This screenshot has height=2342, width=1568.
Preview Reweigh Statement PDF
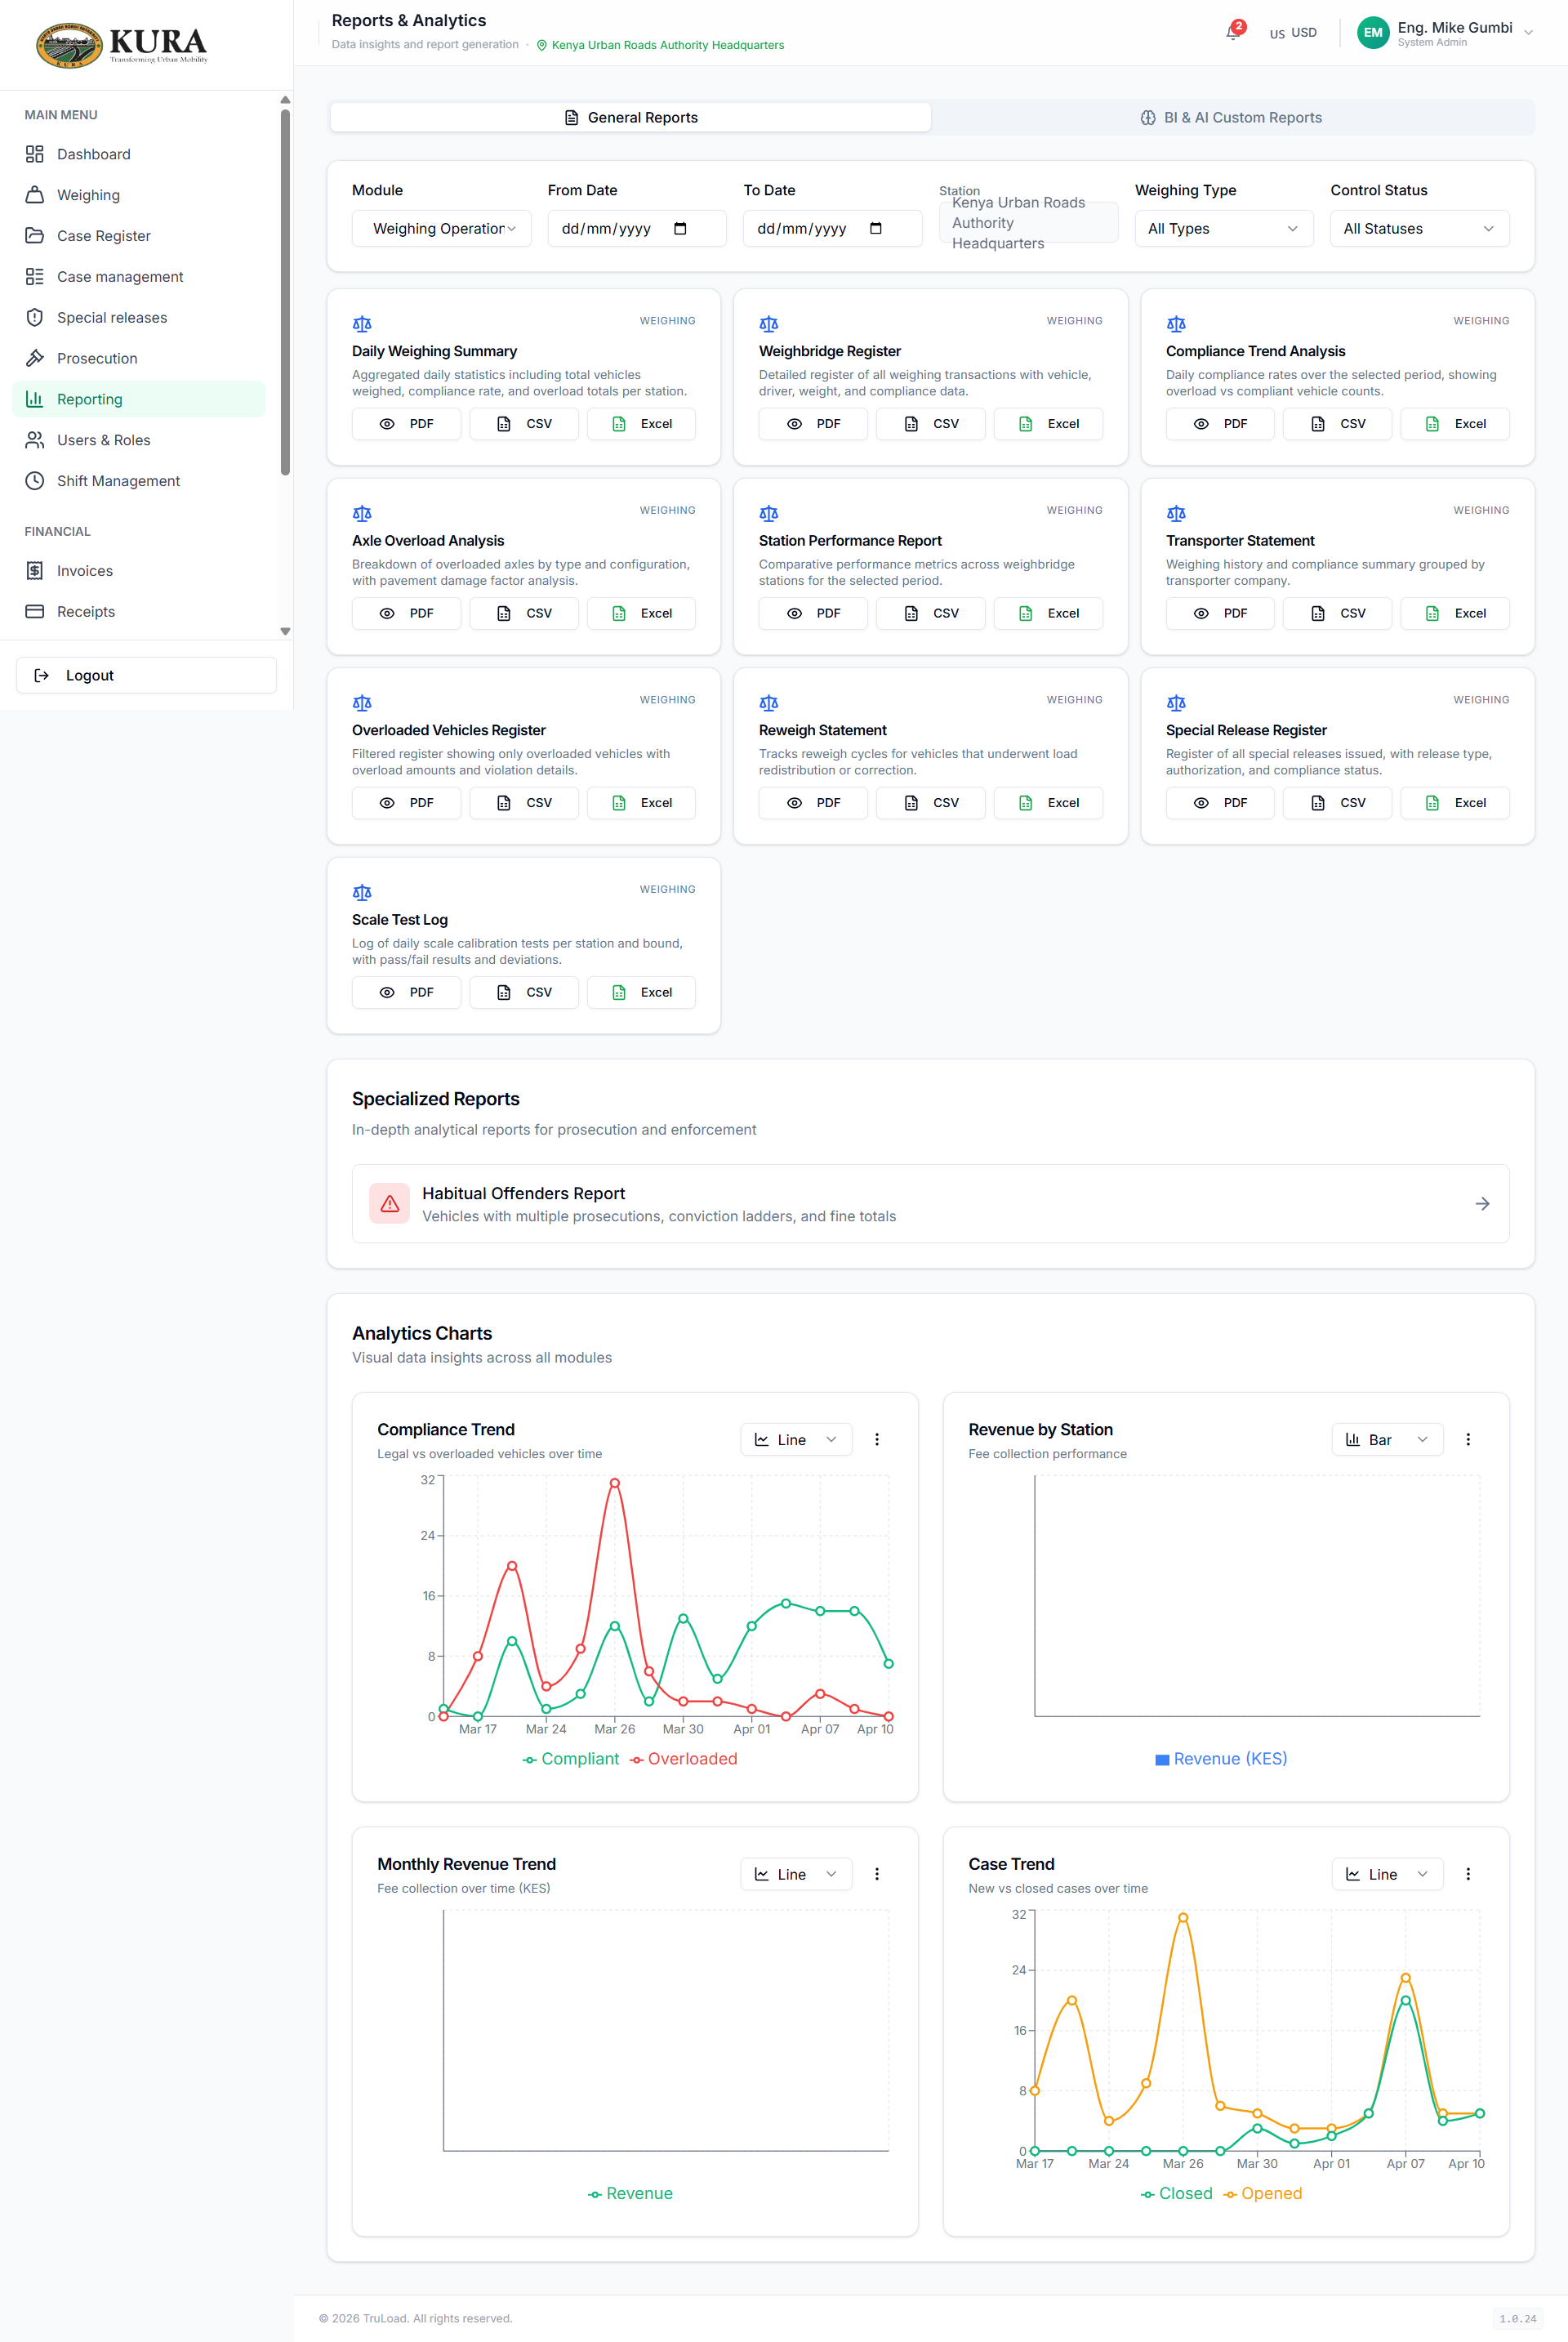point(813,803)
